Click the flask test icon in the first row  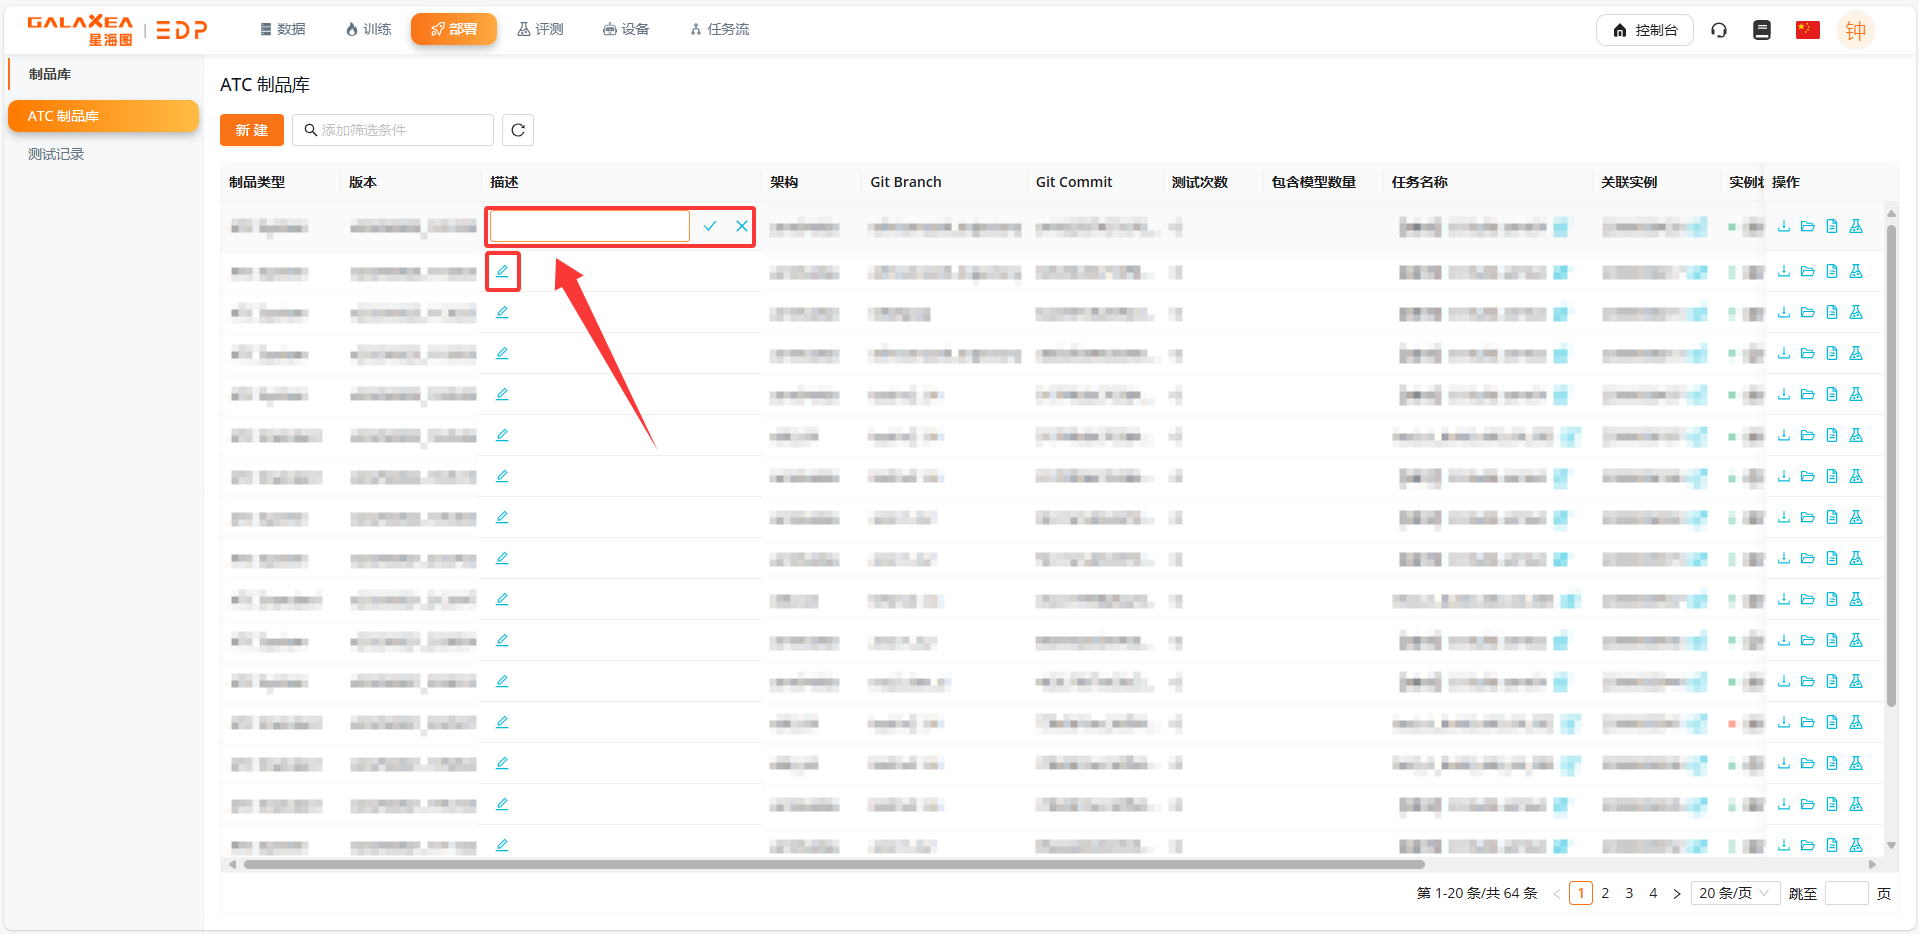[x=1856, y=226]
